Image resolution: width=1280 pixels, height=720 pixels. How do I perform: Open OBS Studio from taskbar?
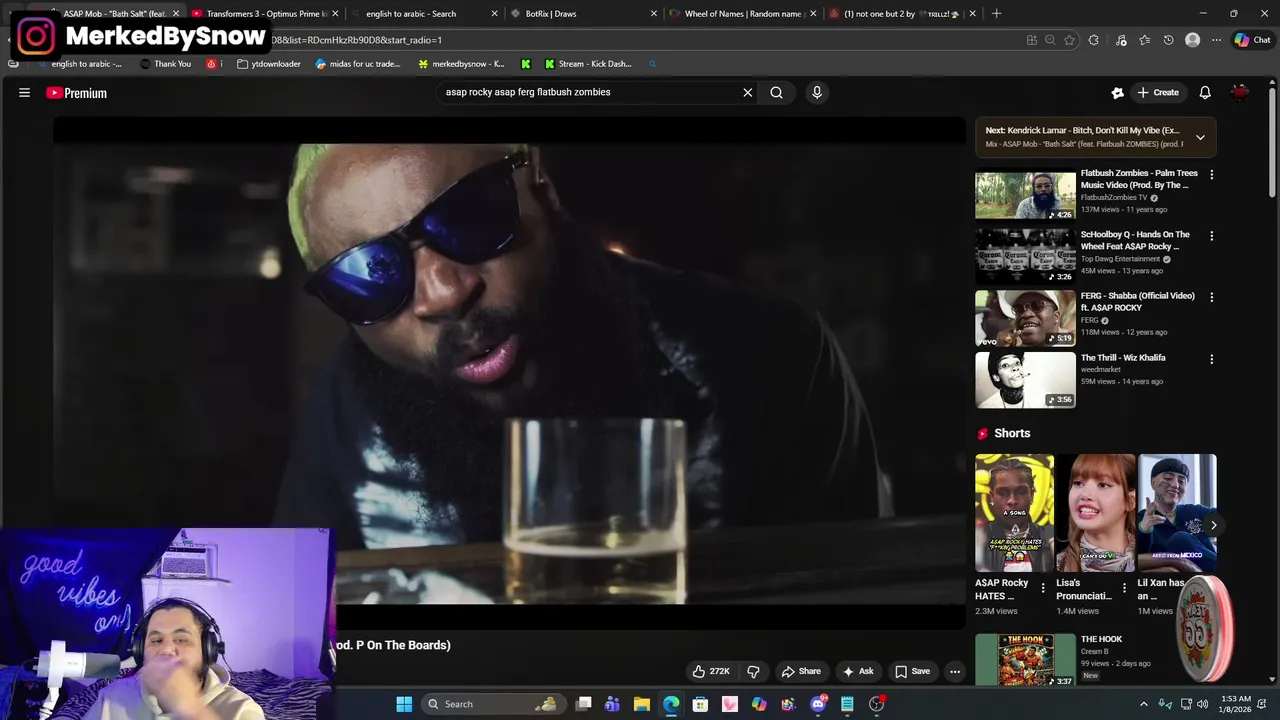point(877,704)
